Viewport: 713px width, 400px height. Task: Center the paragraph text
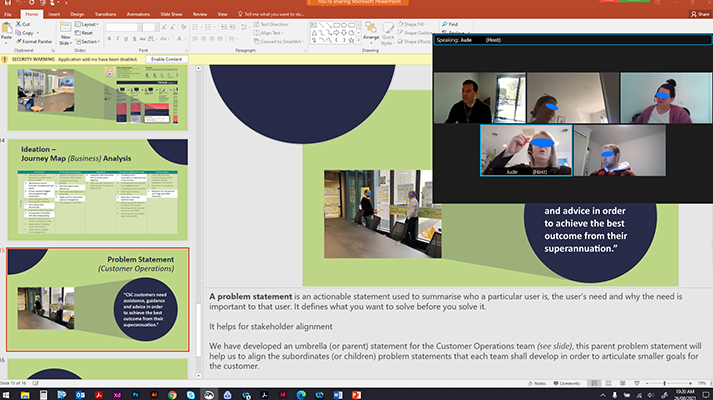point(203,39)
